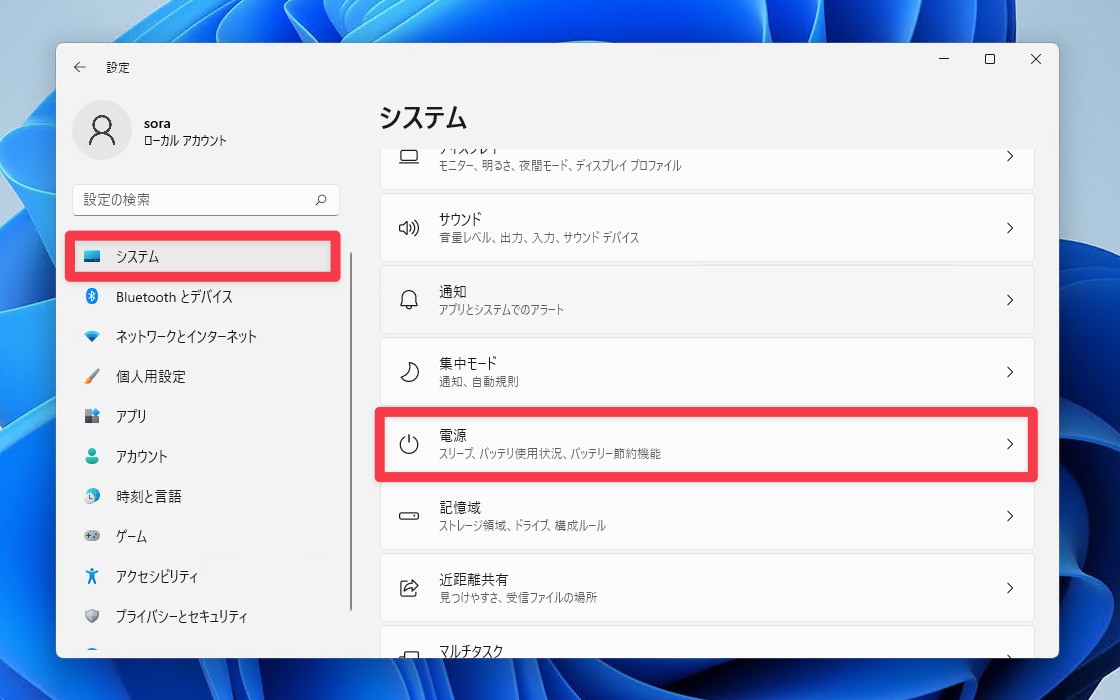The image size is (1120, 700).
Task: Click the 通知、自動規則 description
Action: [479, 382]
